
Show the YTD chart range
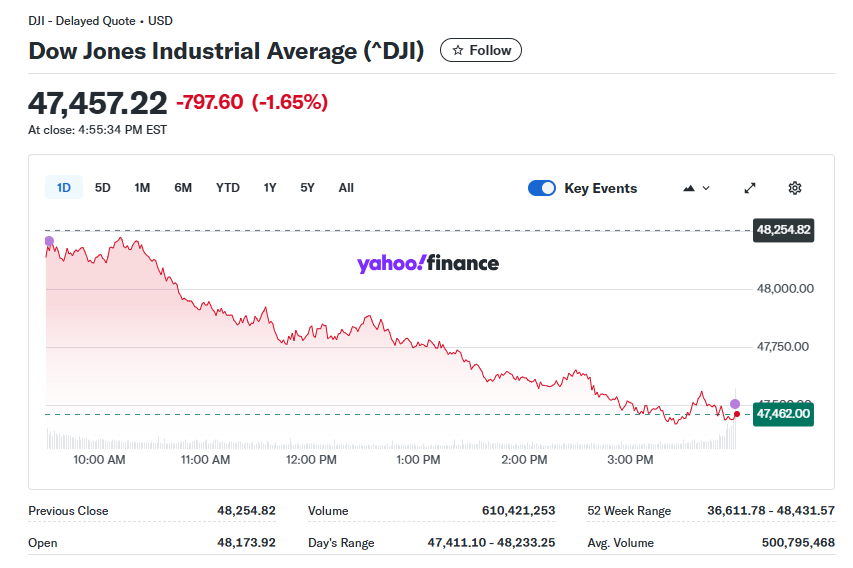coord(228,188)
